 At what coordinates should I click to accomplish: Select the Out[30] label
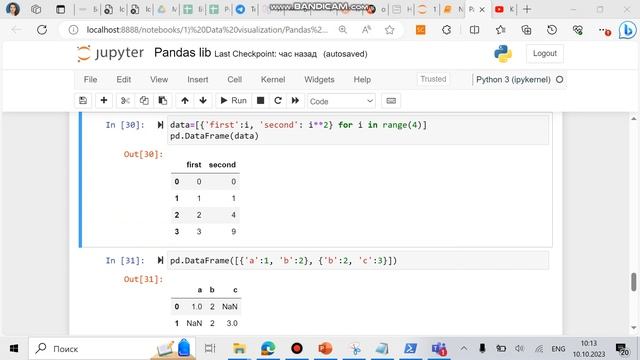pos(143,154)
